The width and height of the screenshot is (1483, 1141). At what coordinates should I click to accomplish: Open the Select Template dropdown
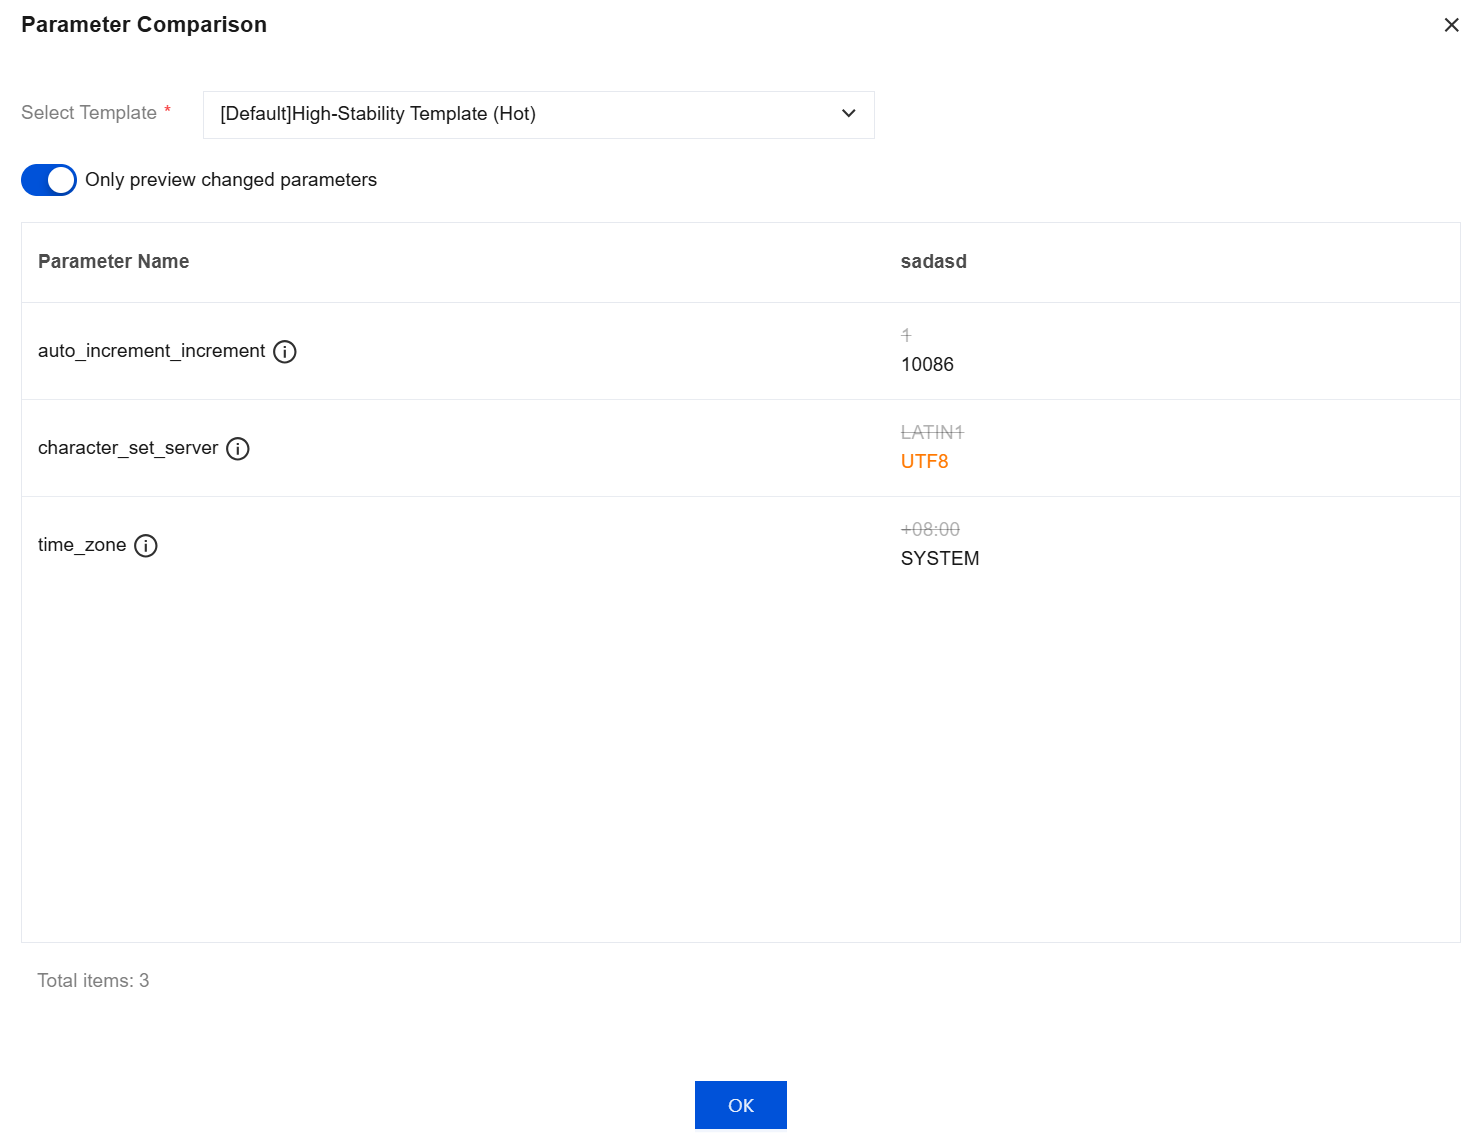pos(538,115)
